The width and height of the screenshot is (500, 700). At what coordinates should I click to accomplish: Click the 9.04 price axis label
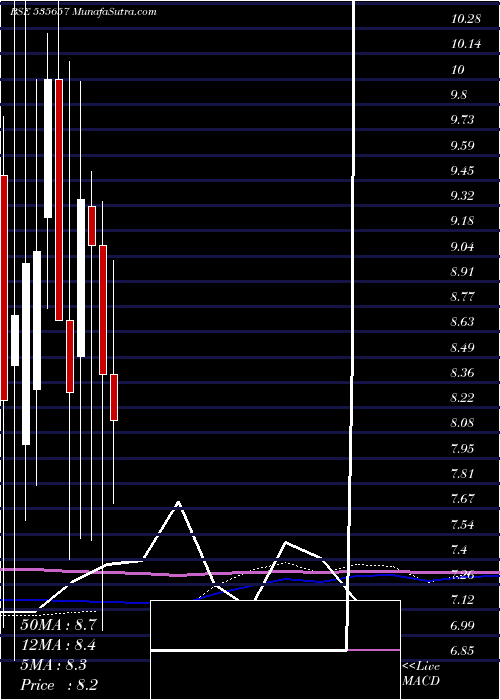(x=462, y=246)
